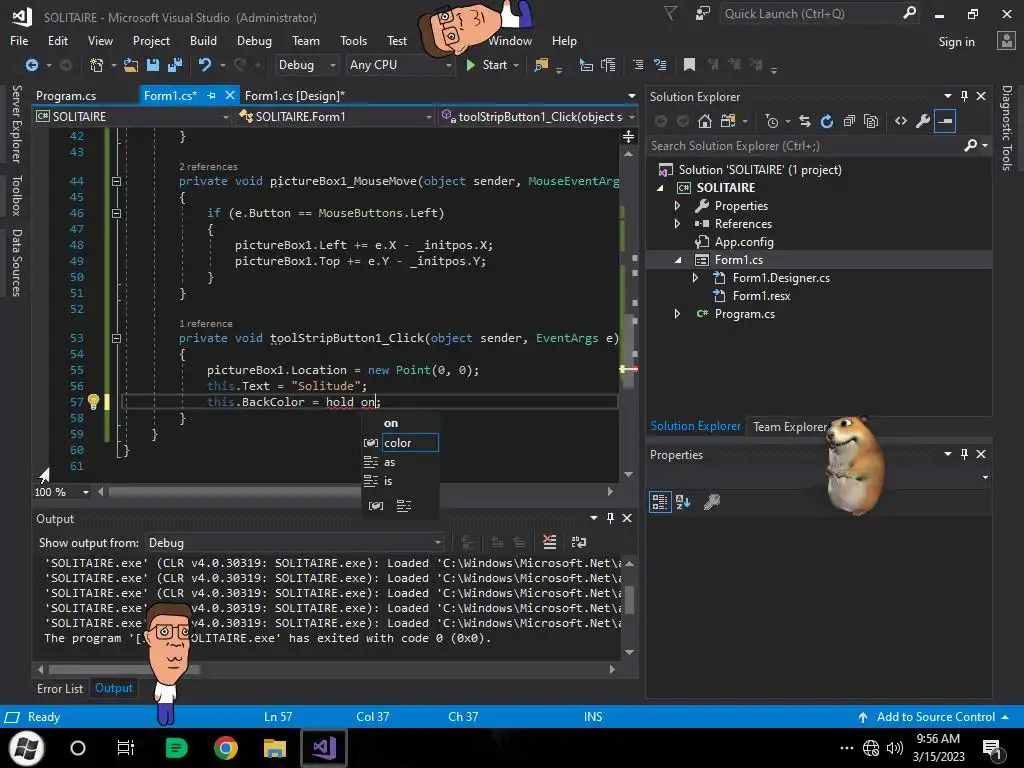
Task: Click Sync with Active Document arrows
Action: click(805, 121)
